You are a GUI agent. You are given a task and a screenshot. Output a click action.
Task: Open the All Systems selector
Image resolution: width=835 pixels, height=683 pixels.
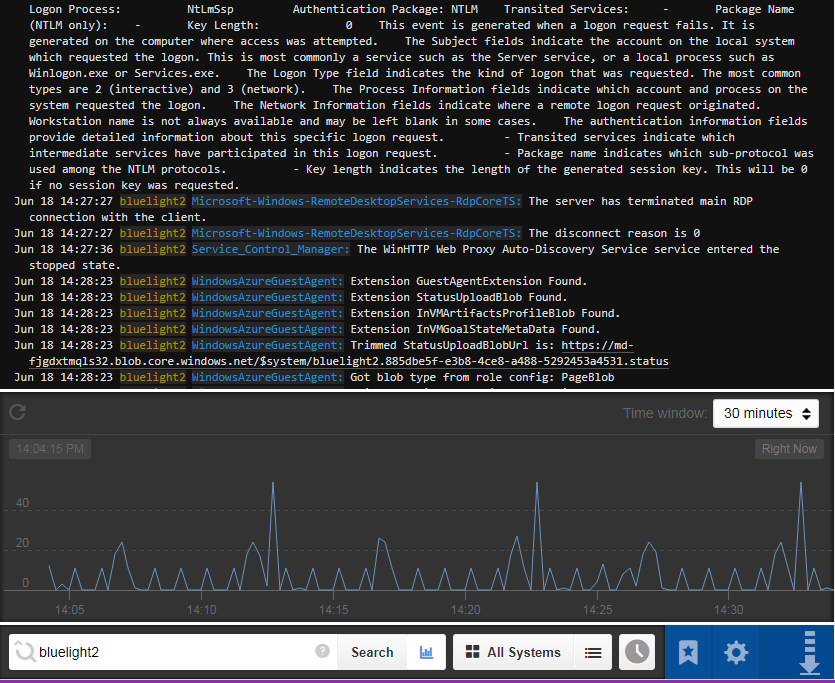pyautogui.click(x=513, y=652)
